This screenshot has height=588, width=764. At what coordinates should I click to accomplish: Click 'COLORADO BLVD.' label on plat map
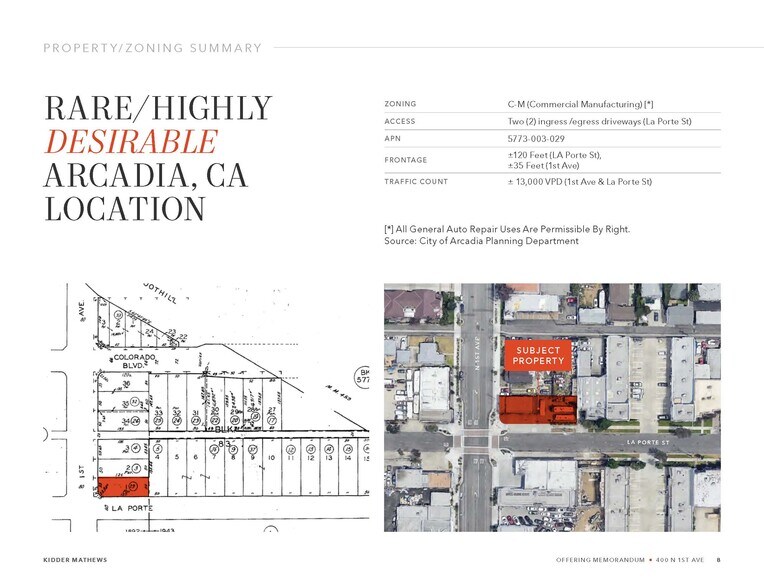click(133, 361)
